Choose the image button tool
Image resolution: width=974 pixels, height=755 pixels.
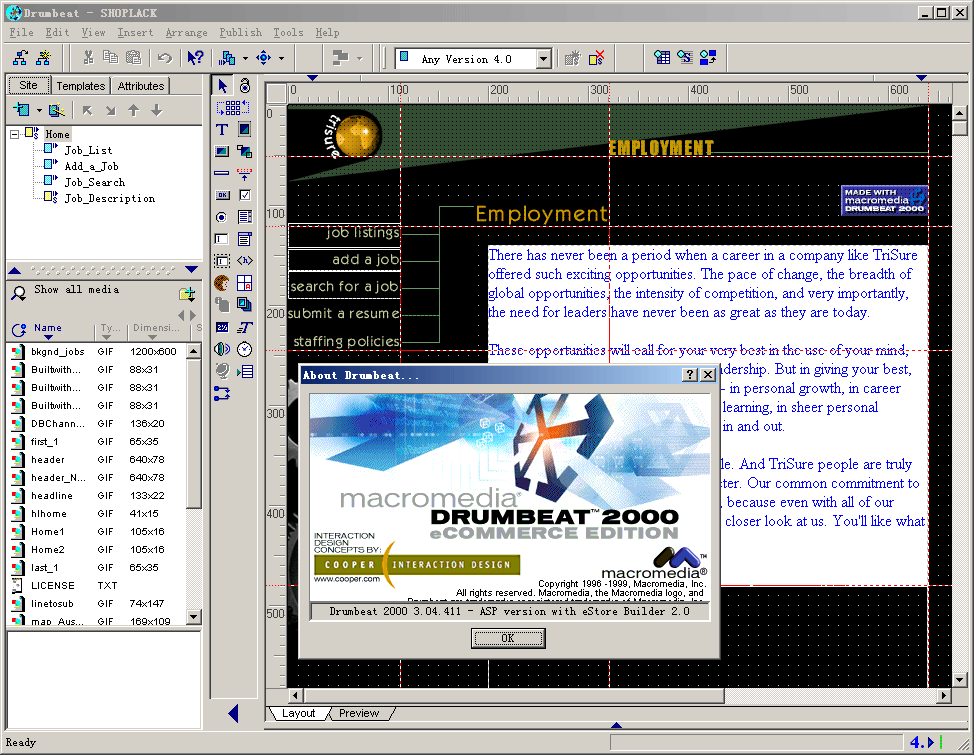click(222, 151)
